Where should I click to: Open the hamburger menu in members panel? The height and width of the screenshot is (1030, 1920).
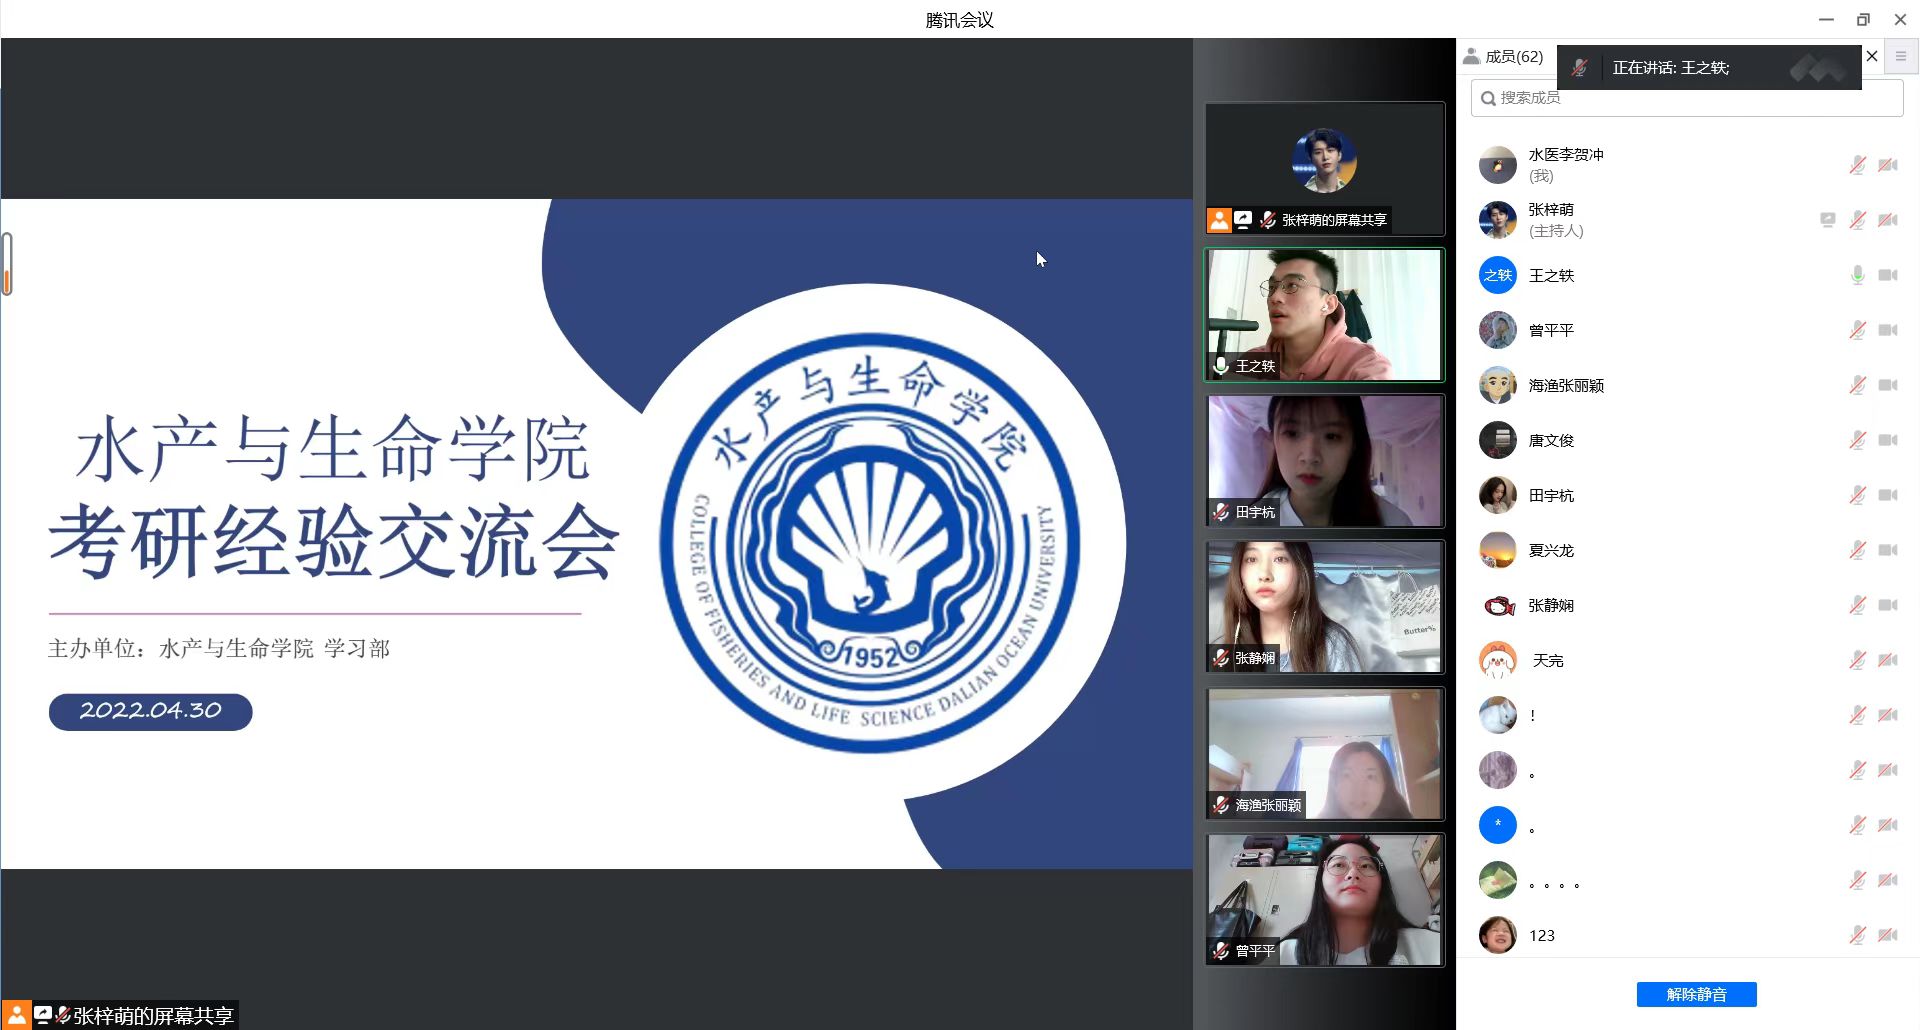click(1901, 57)
